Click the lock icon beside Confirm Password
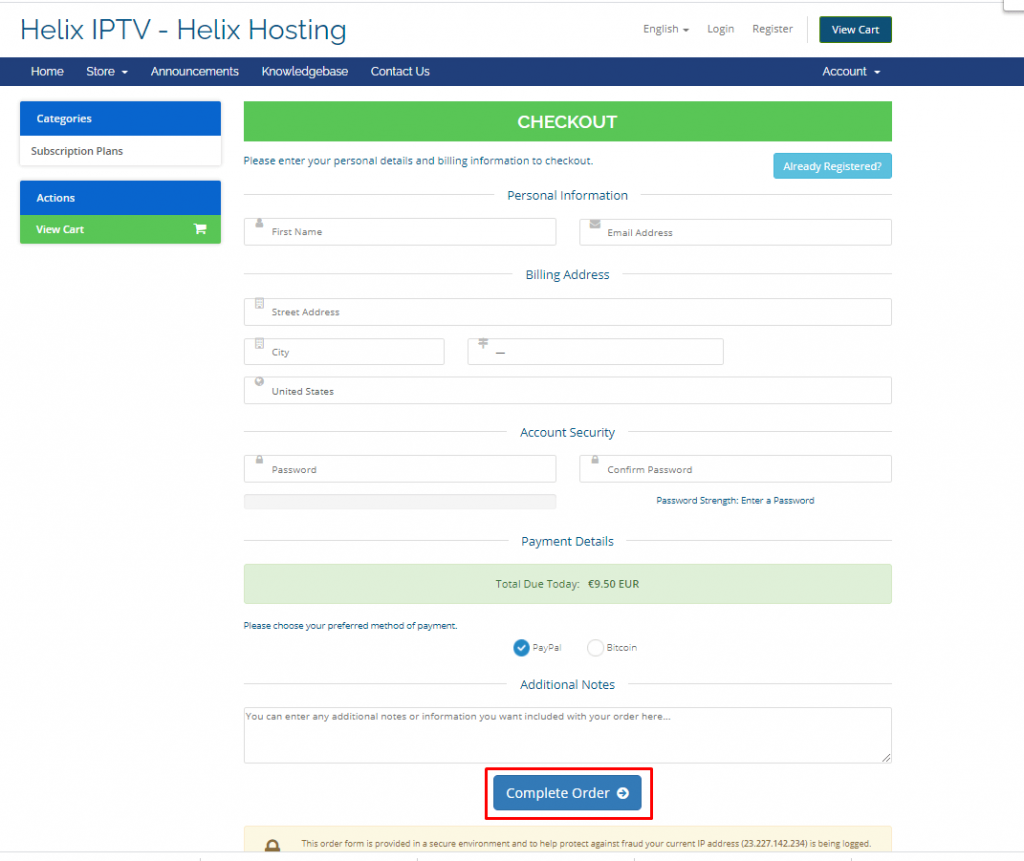The image size is (1024, 861). (x=595, y=460)
